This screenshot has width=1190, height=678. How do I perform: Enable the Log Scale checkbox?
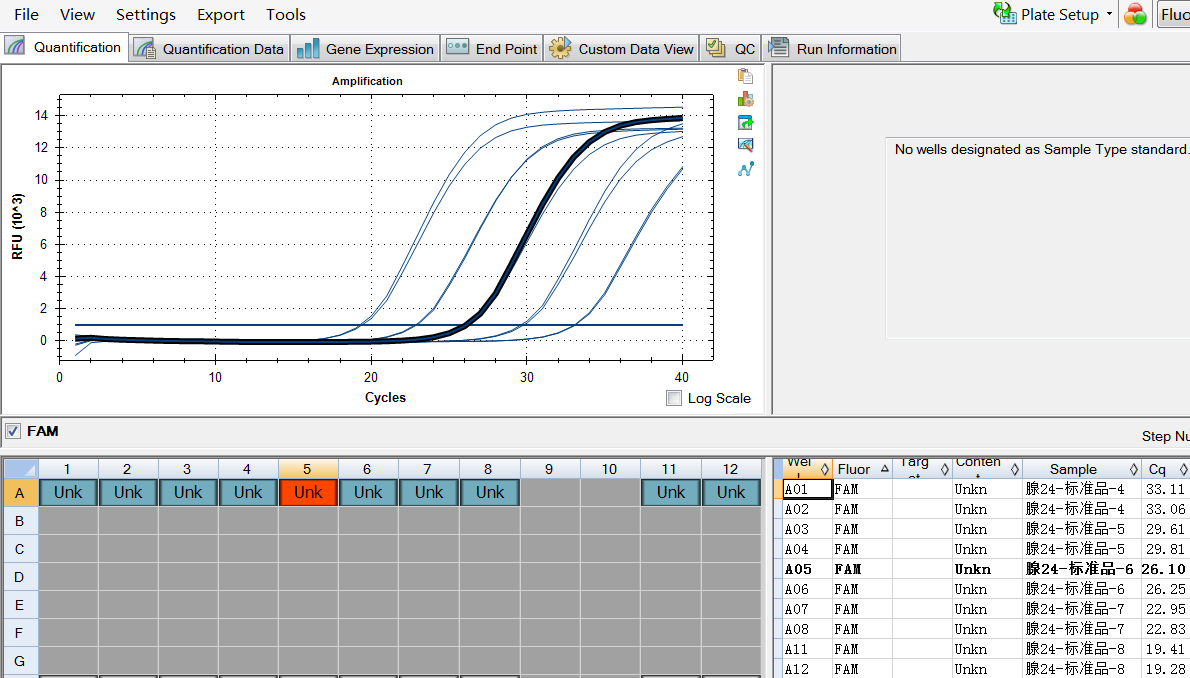coord(673,398)
